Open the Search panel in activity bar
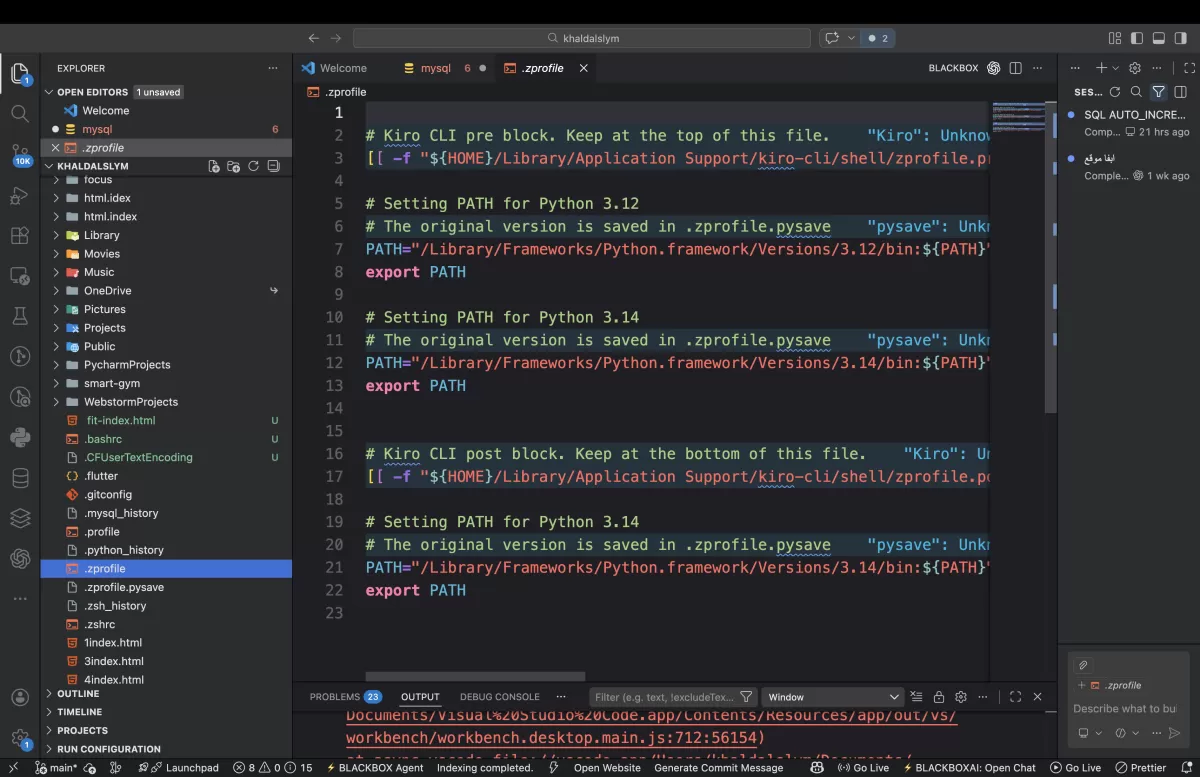The width and height of the screenshot is (1200, 777). 20,114
